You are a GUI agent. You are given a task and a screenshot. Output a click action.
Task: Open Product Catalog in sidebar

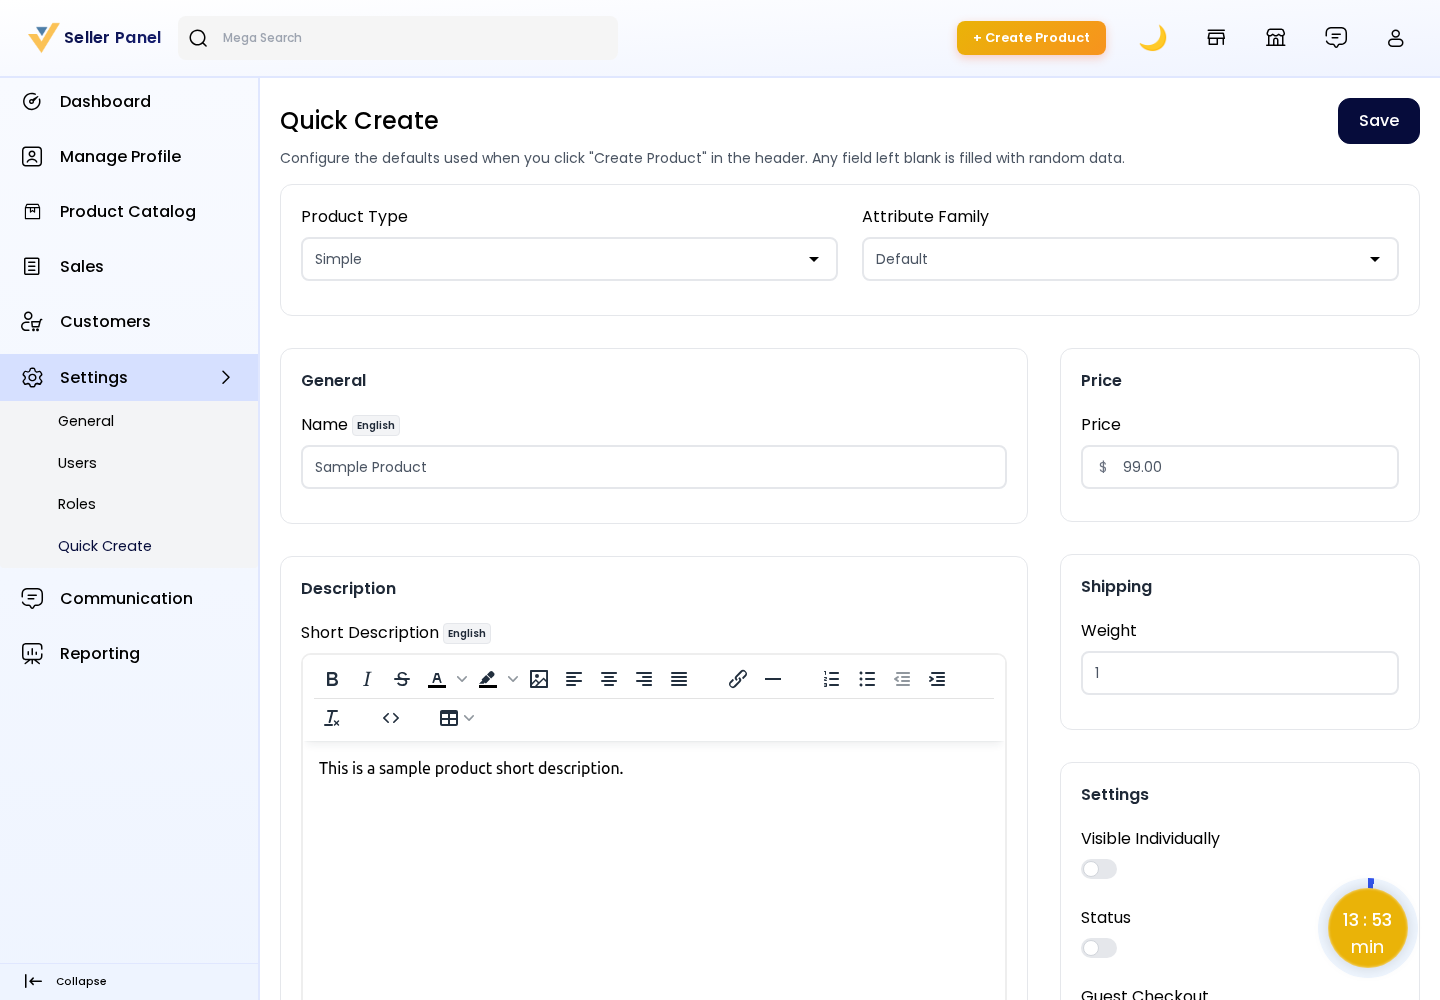point(129,211)
